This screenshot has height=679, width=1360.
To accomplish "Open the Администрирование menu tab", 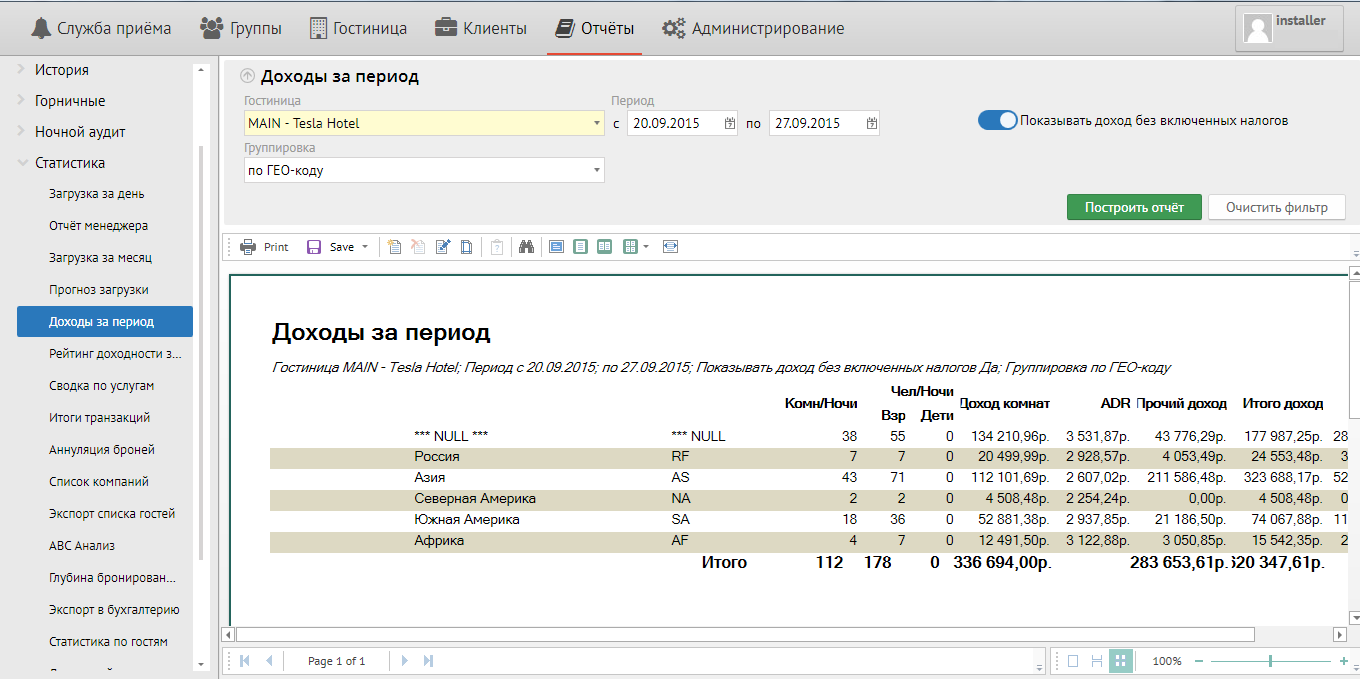I will click(753, 28).
